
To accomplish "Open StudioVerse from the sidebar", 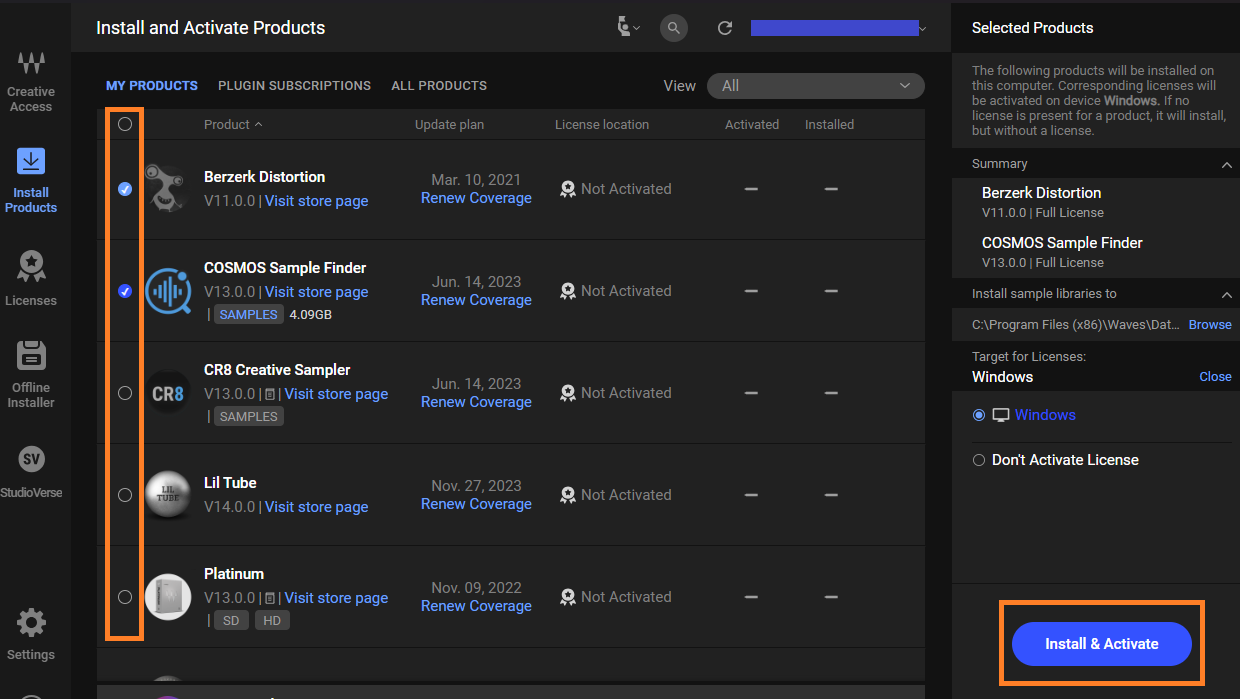I will click(x=31, y=472).
